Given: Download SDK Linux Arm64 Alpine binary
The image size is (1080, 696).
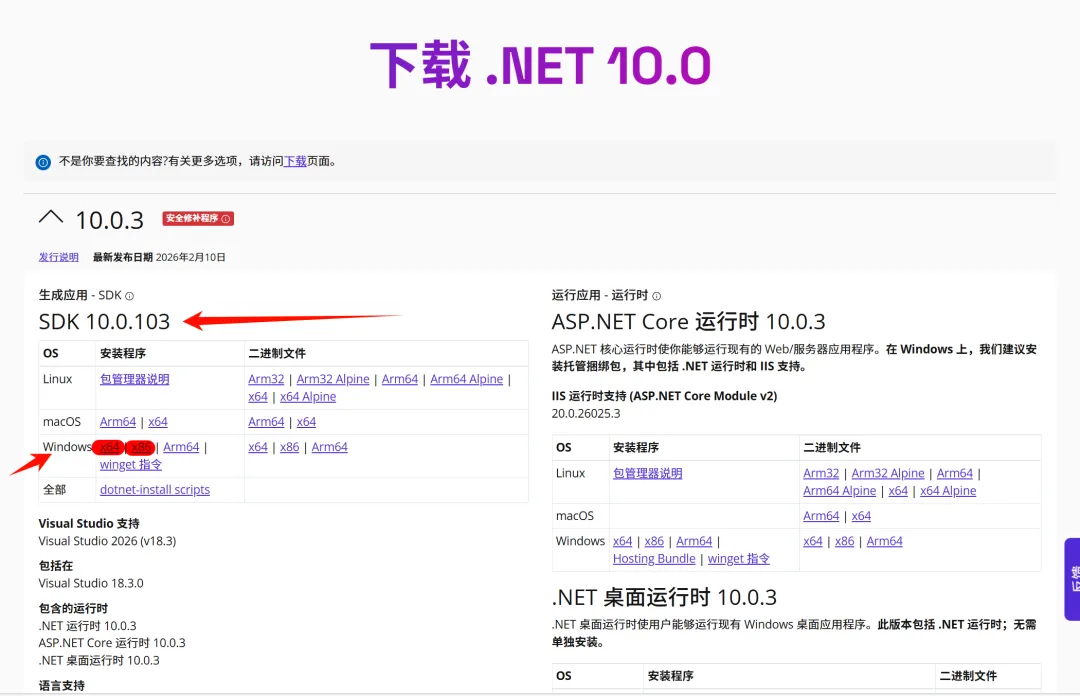Looking at the screenshot, I should (466, 379).
